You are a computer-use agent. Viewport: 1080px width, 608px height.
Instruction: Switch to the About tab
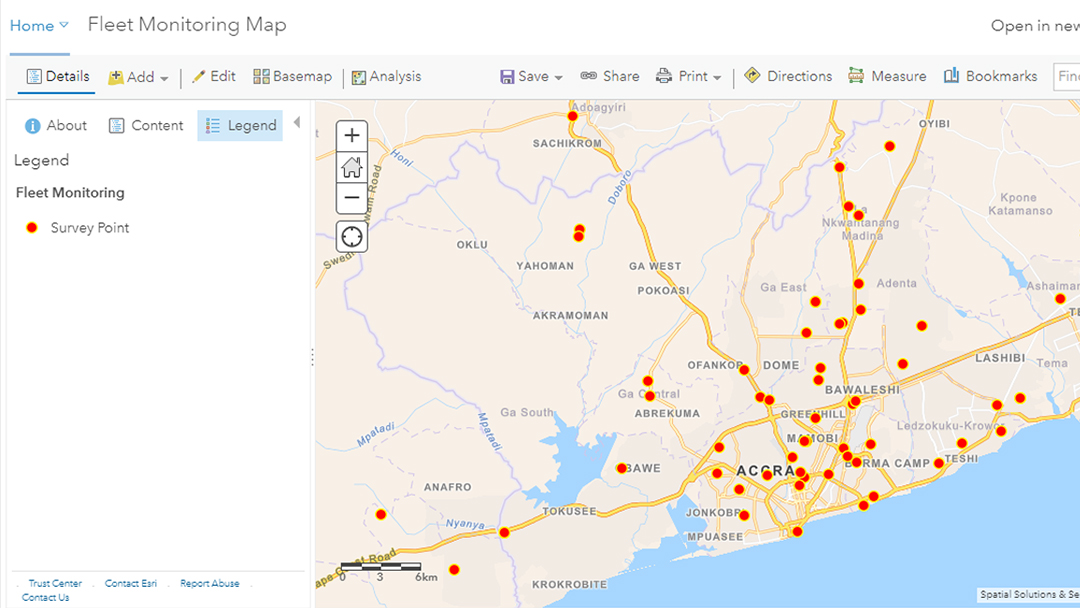56,125
